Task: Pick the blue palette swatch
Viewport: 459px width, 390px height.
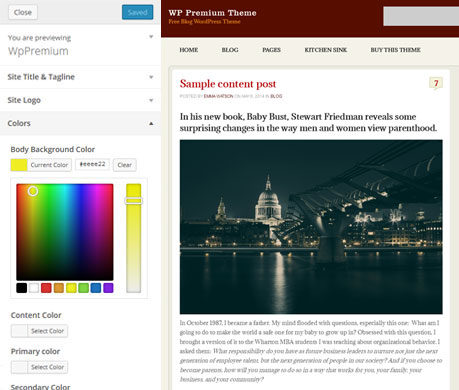Action: (x=96, y=288)
